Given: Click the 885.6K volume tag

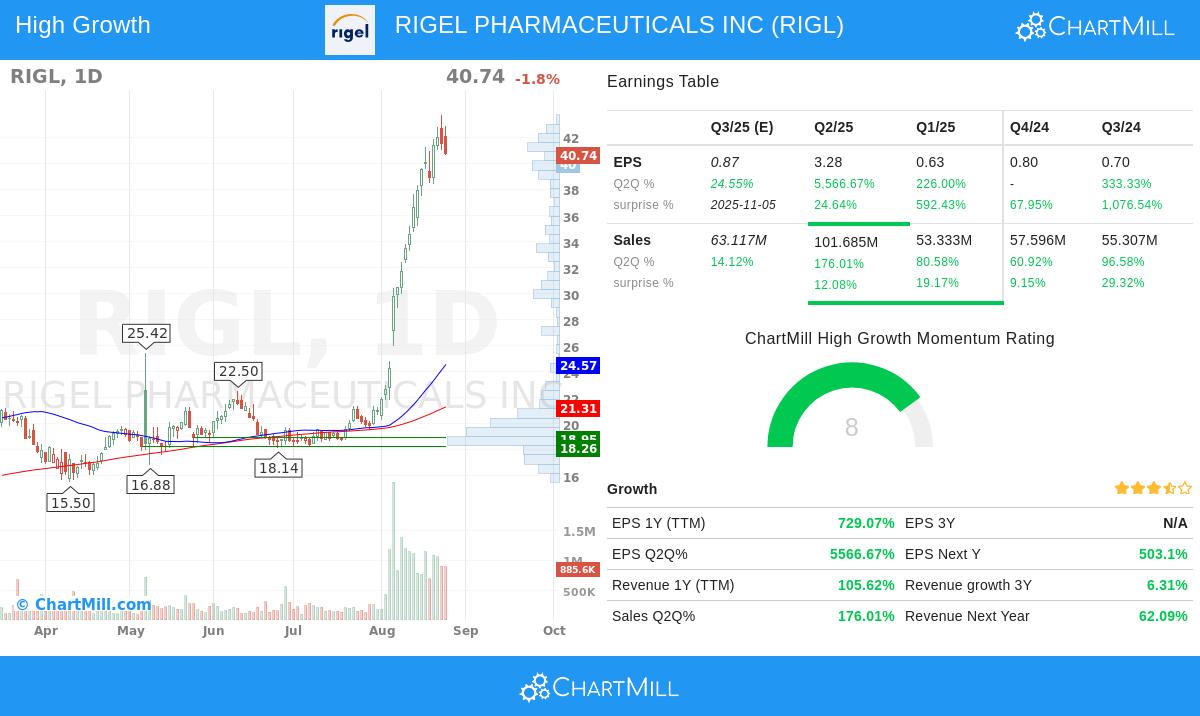Looking at the screenshot, I should point(577,569).
